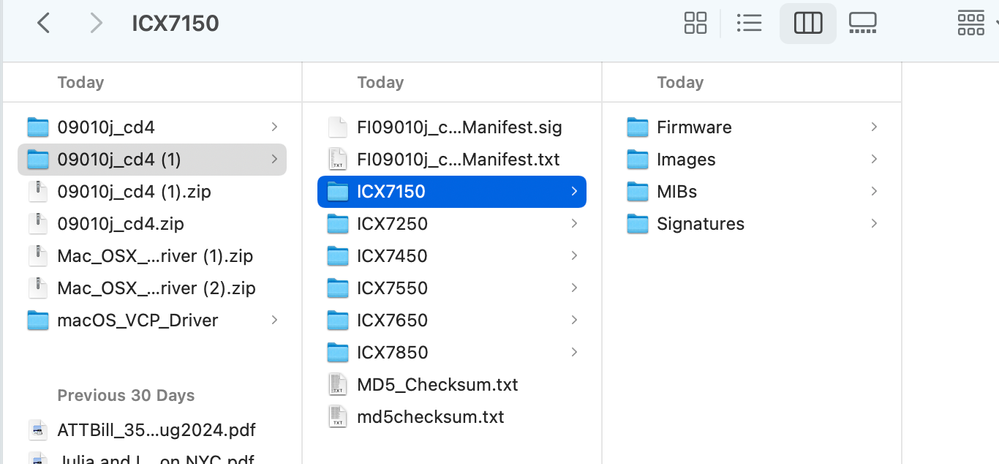
Task: Select the Signatures folder
Action: [x=700, y=224]
